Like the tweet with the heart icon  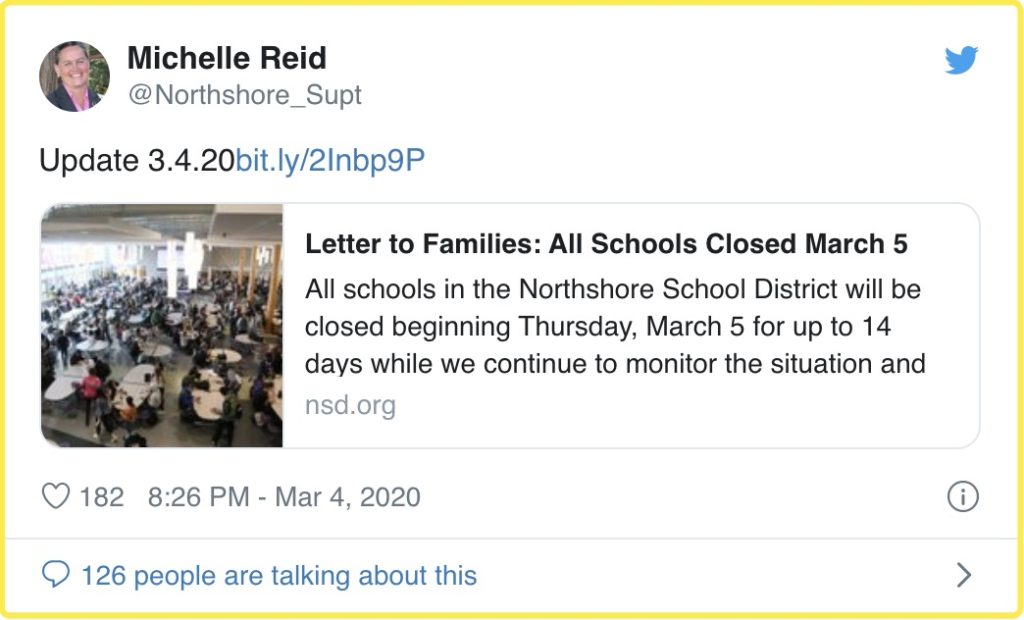[x=57, y=497]
